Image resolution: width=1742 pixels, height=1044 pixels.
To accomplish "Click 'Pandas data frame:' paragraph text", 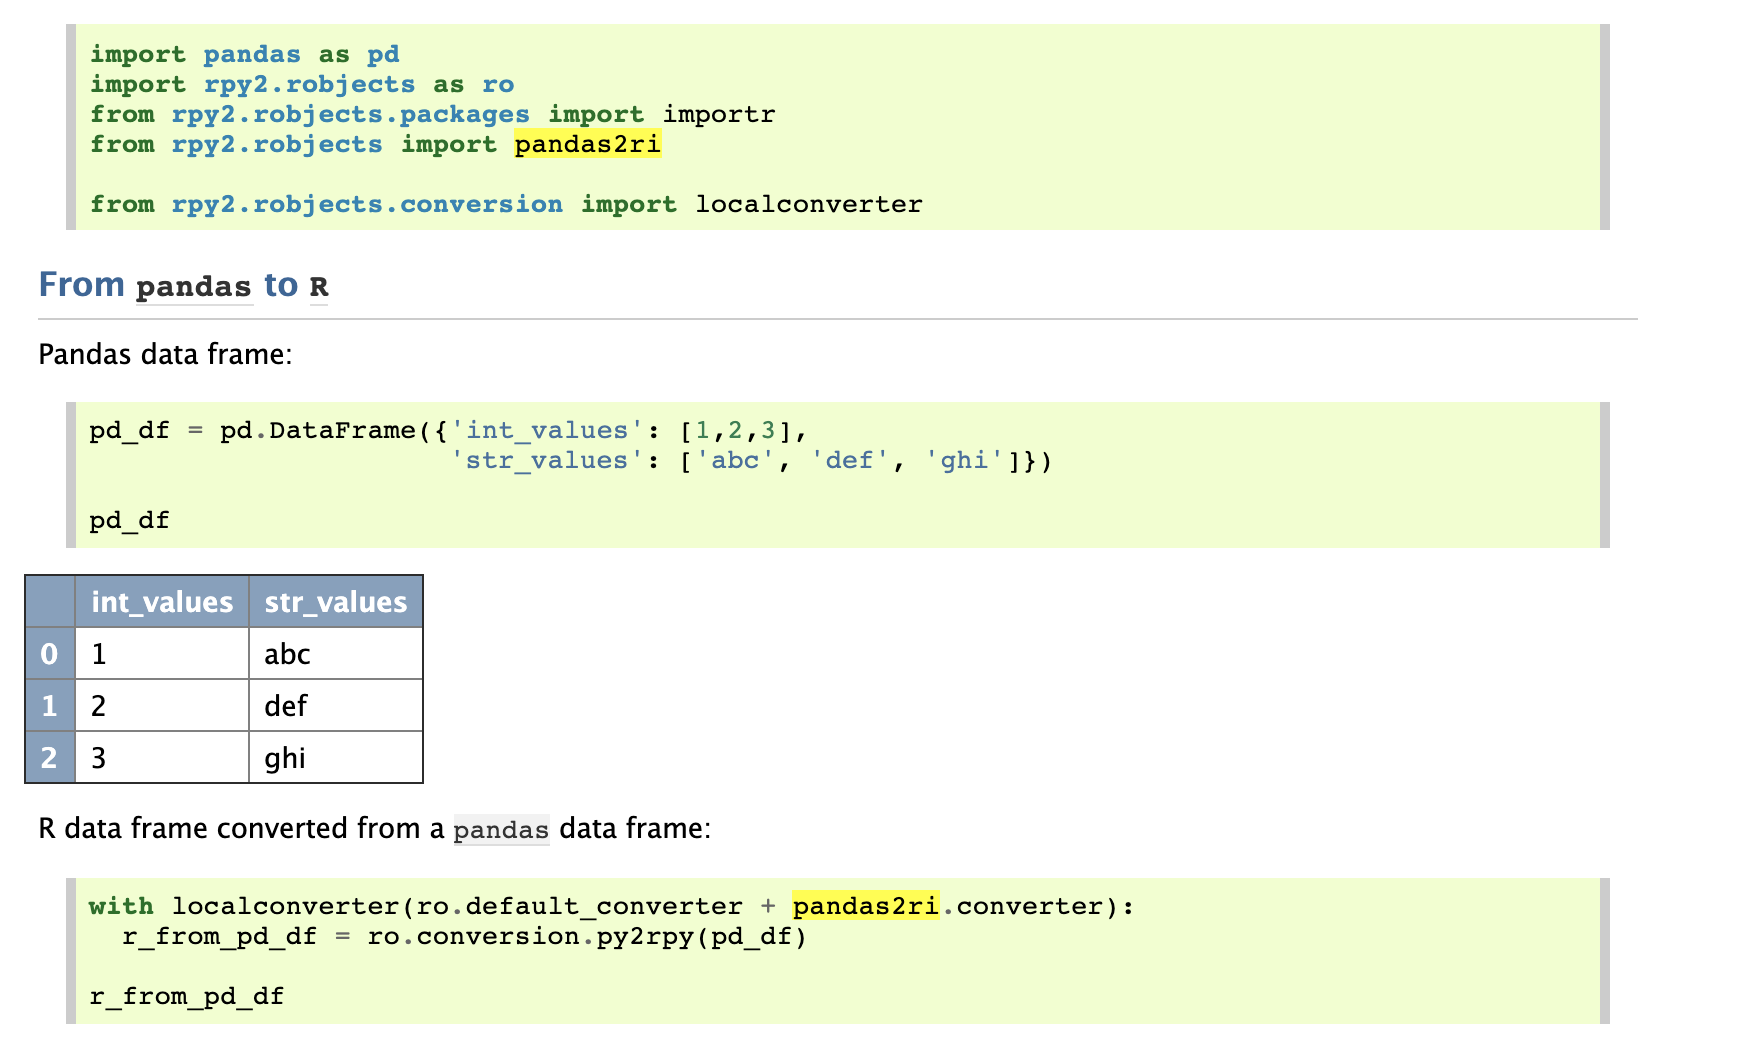I will pos(165,354).
